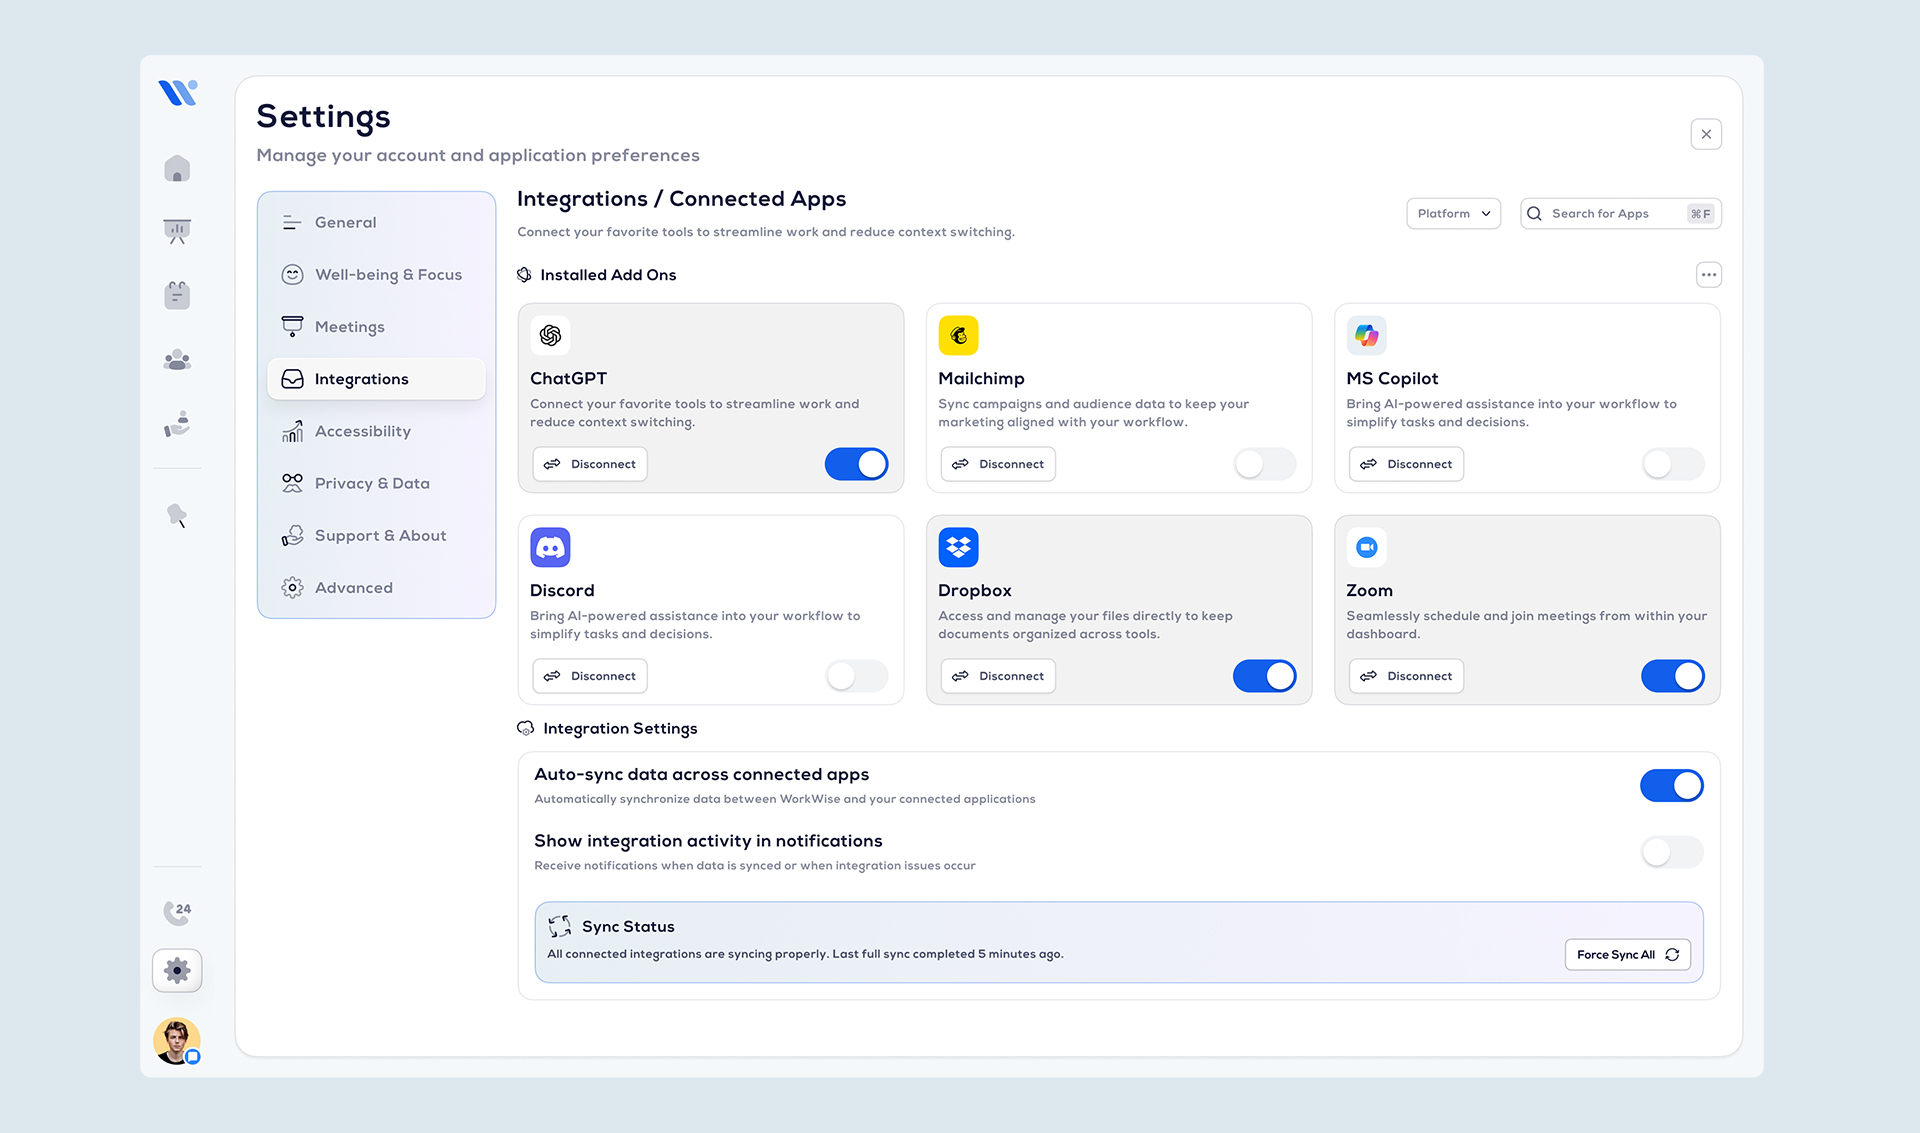1920x1133 pixels.
Task: Open the phone icon with 24 badge
Action: pos(176,911)
